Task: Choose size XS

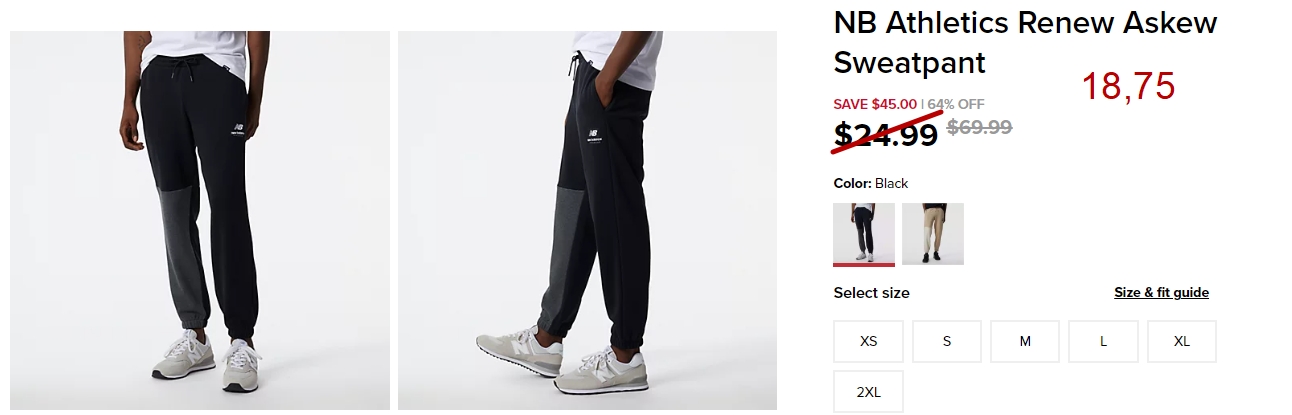Action: 869,341
